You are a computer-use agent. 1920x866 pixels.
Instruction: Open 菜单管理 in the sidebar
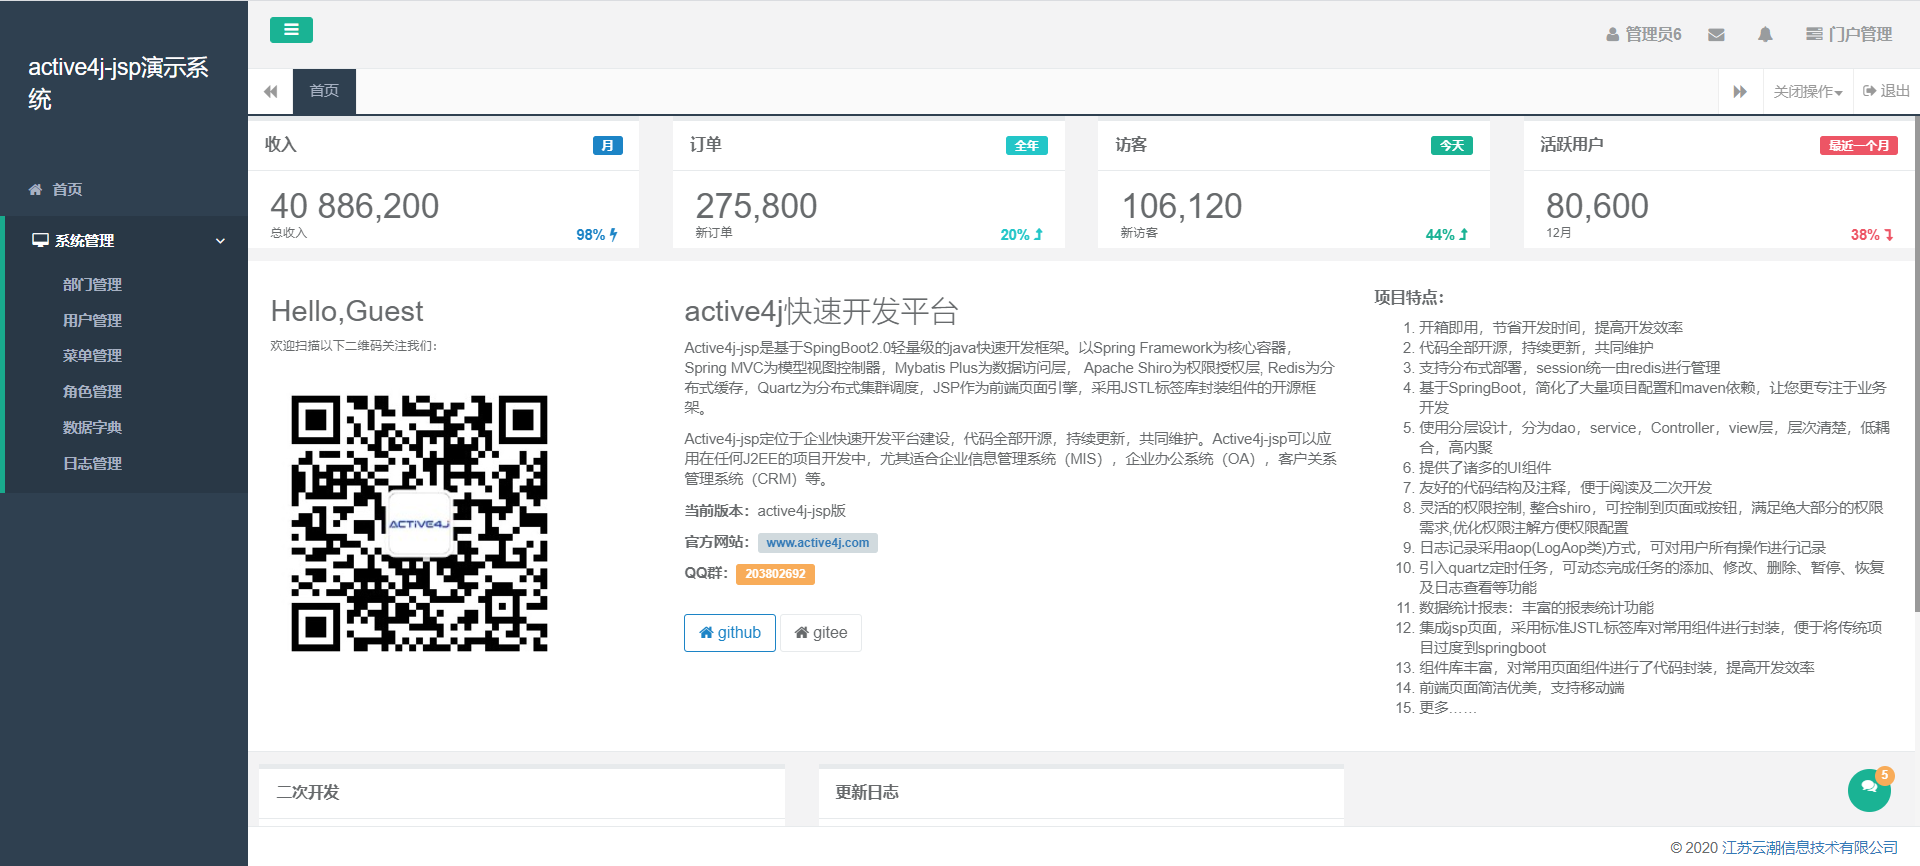point(92,356)
